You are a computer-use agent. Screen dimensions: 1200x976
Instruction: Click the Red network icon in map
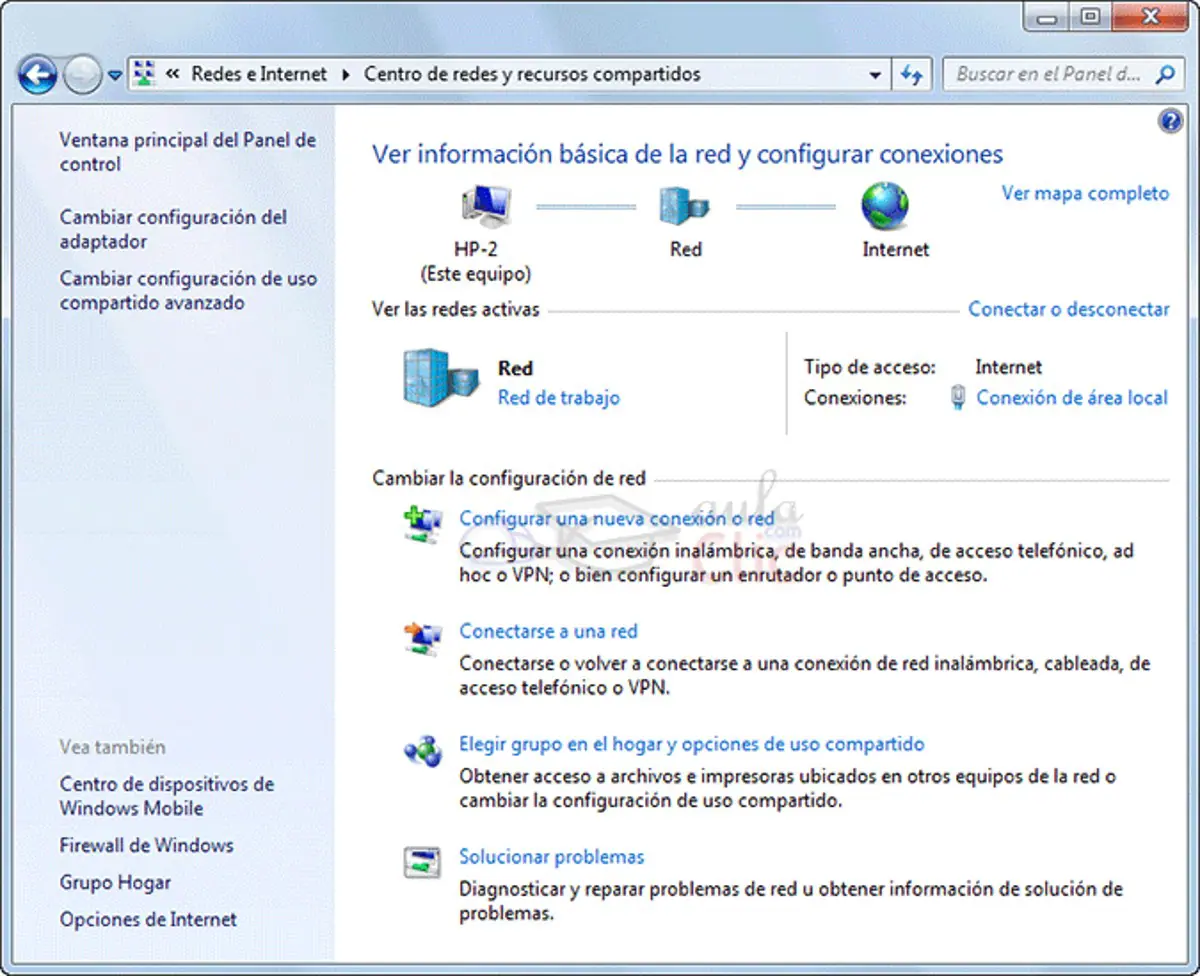click(x=685, y=207)
